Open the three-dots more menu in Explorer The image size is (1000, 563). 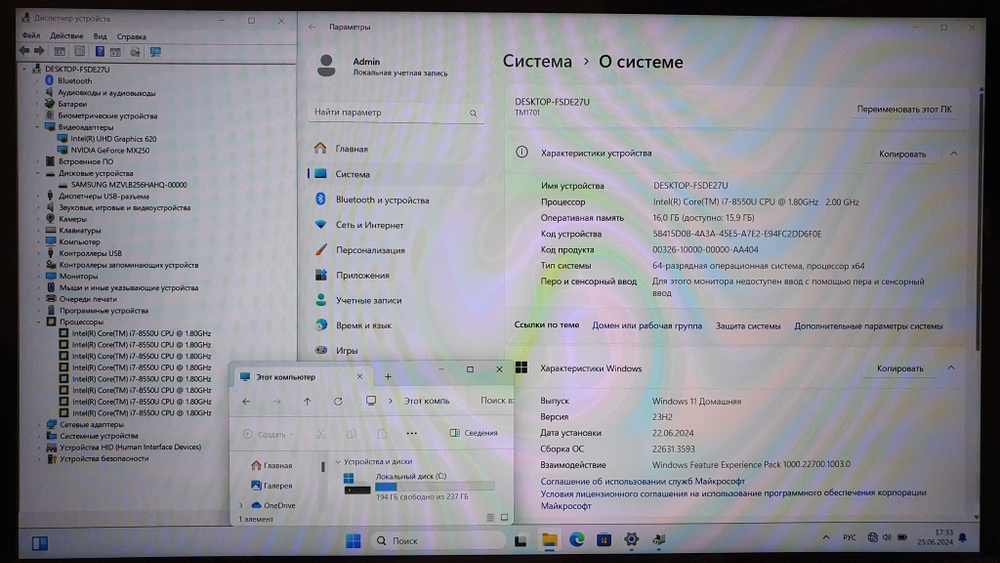(412, 434)
